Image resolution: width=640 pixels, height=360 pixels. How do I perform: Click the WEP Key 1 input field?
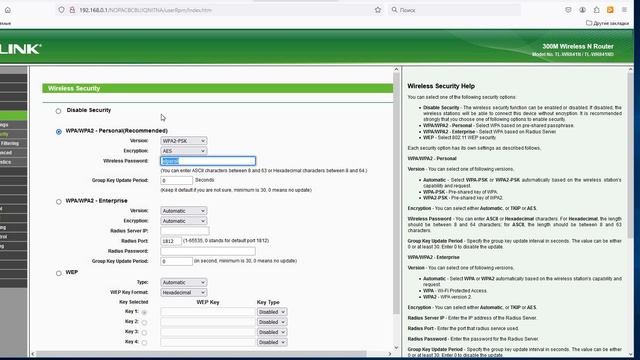point(208,312)
